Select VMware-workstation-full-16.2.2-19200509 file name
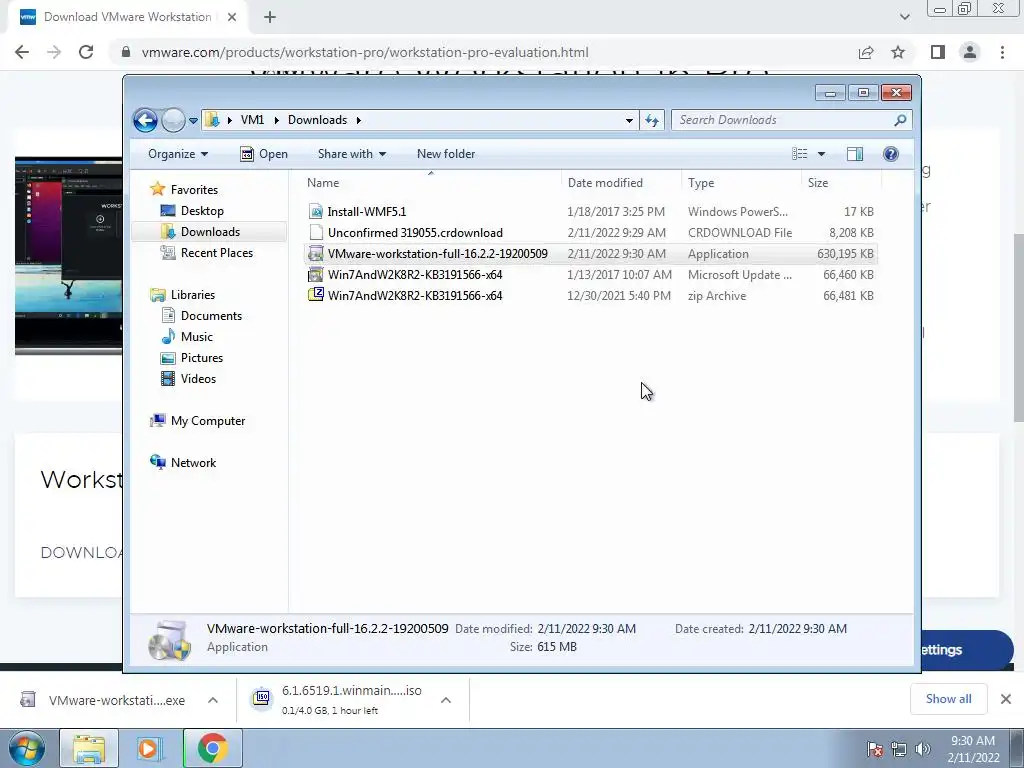The height and width of the screenshot is (768, 1024). coord(438,254)
